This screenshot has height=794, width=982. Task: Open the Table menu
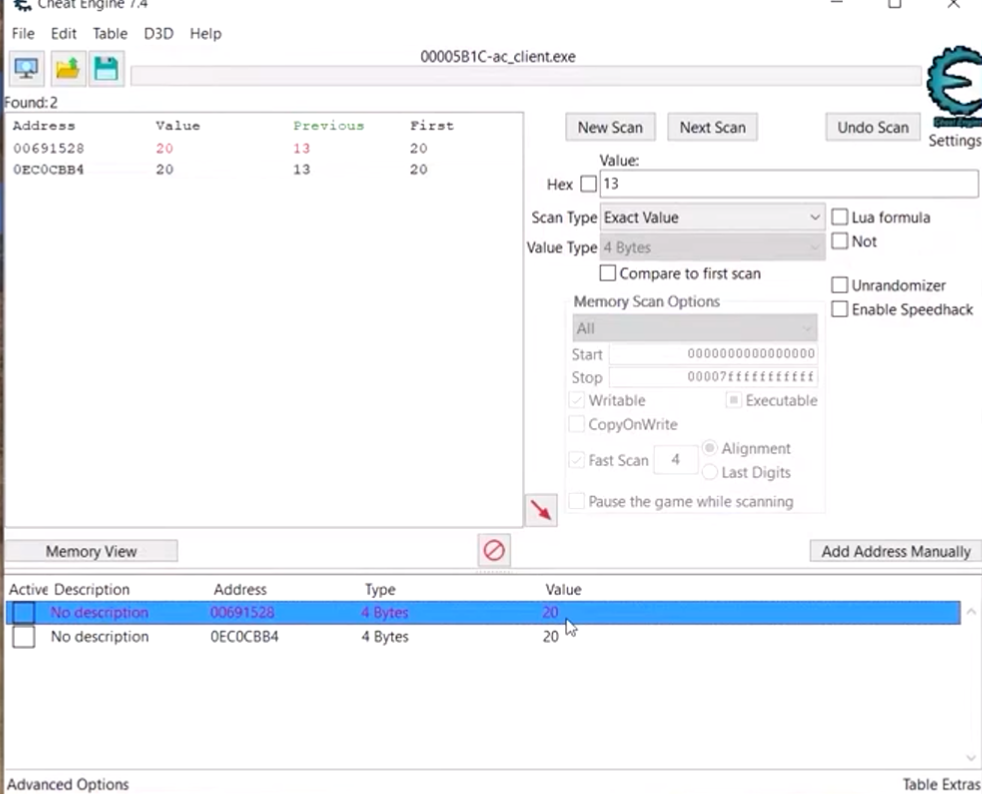tap(110, 33)
